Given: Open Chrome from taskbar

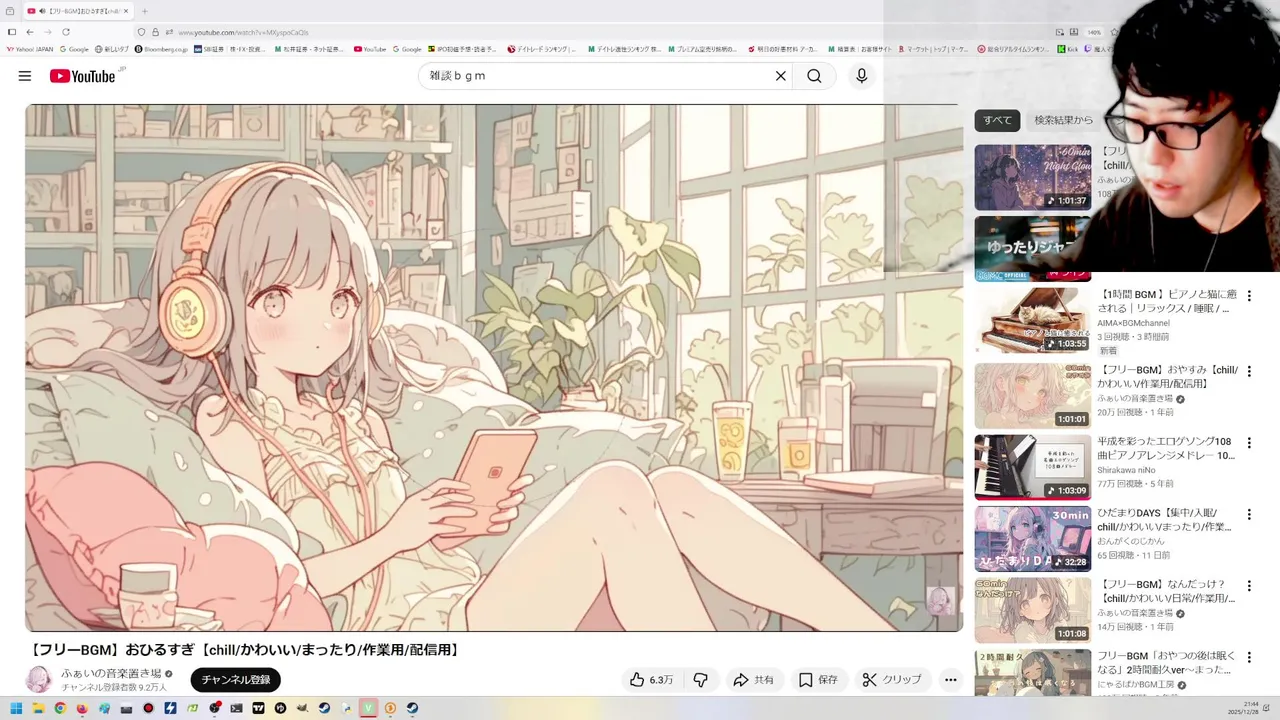Looking at the screenshot, I should [60, 708].
